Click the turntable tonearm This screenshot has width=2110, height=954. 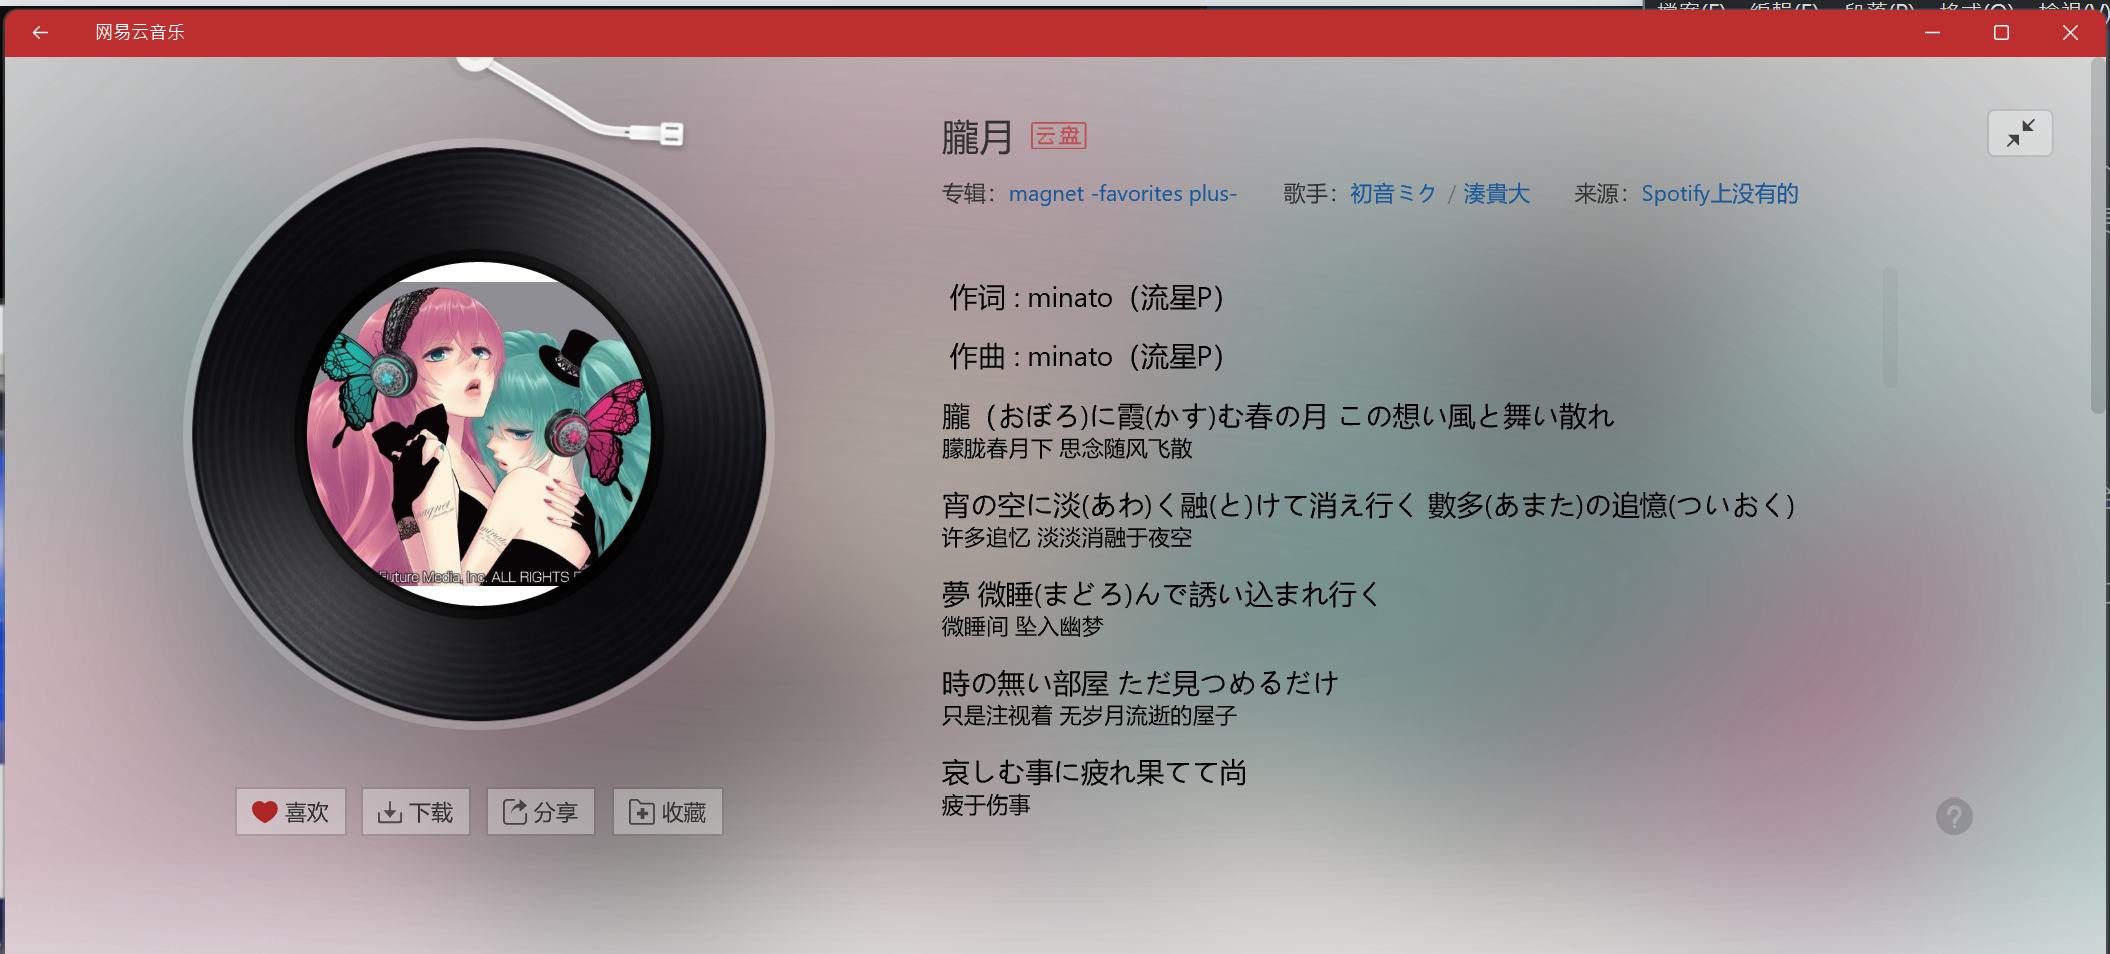click(571, 102)
